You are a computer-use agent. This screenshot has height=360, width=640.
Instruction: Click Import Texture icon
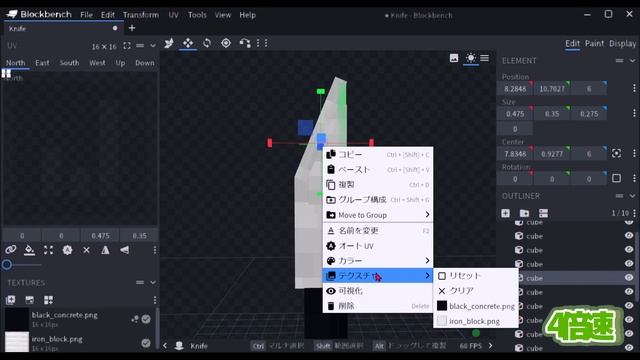11,300
